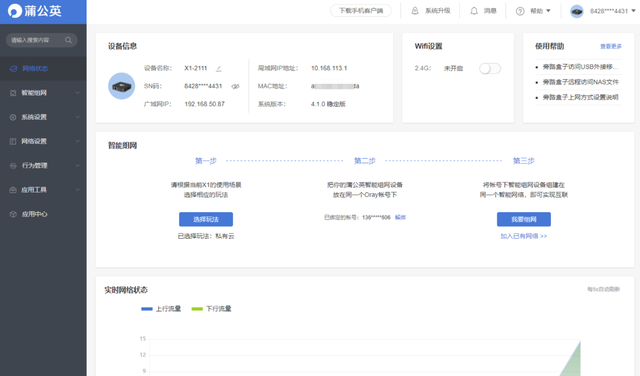Click the 下载手机客户端 button
The width and height of the screenshot is (640, 376).
(x=361, y=11)
